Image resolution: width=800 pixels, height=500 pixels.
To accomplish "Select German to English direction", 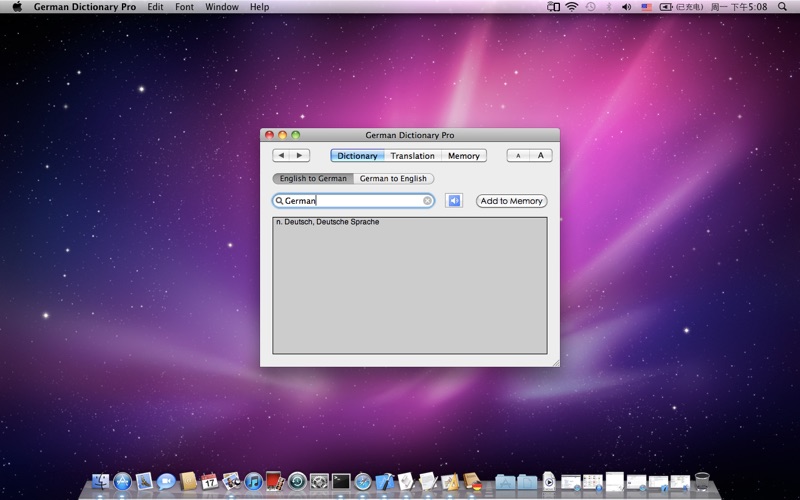I will [393, 179].
